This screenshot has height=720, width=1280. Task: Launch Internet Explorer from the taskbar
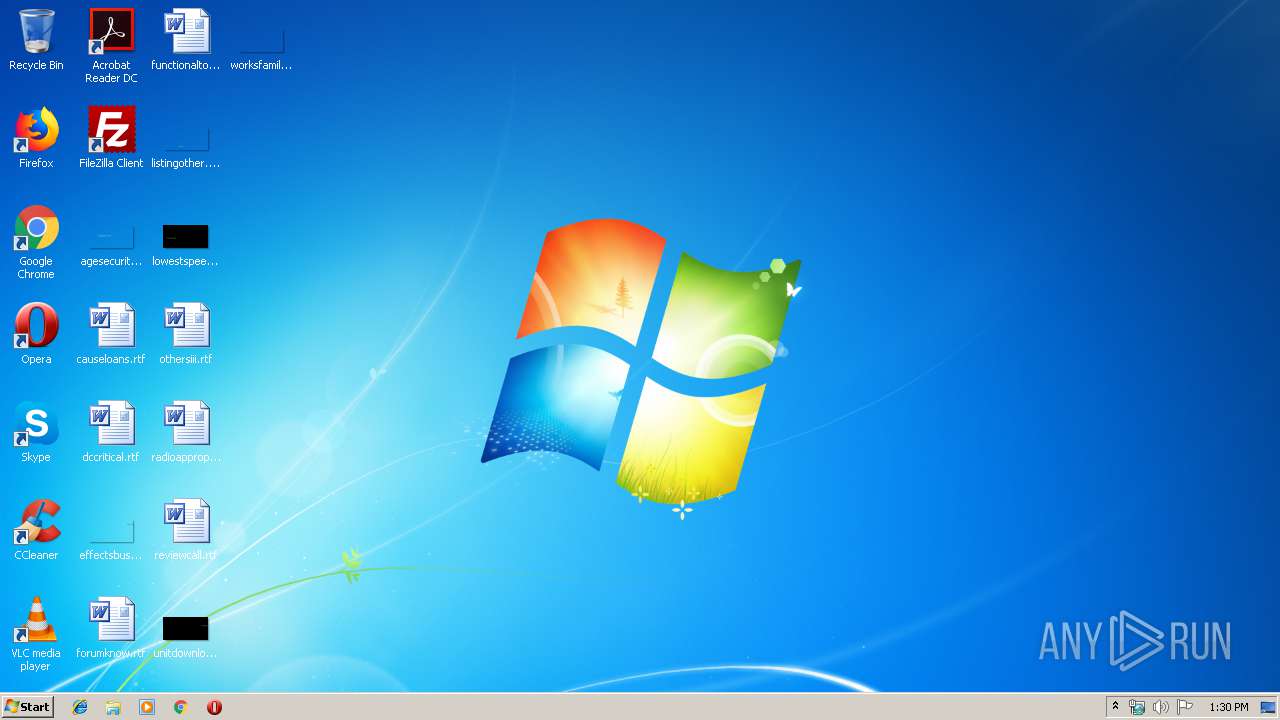click(80, 707)
